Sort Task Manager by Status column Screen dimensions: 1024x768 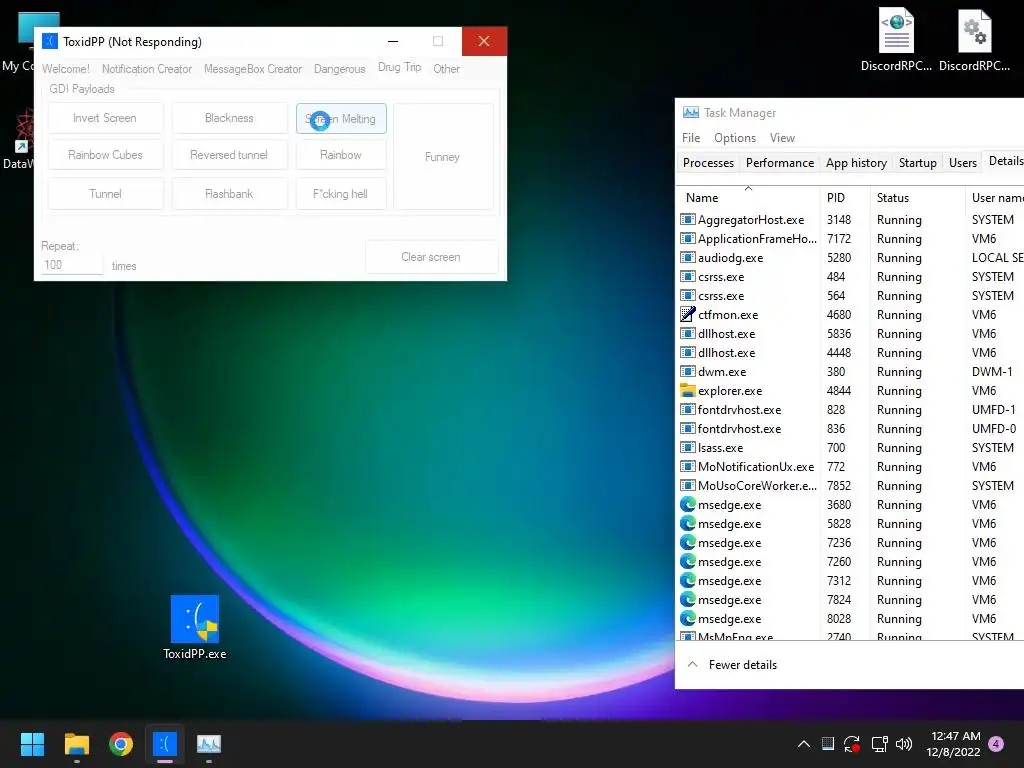click(917, 198)
